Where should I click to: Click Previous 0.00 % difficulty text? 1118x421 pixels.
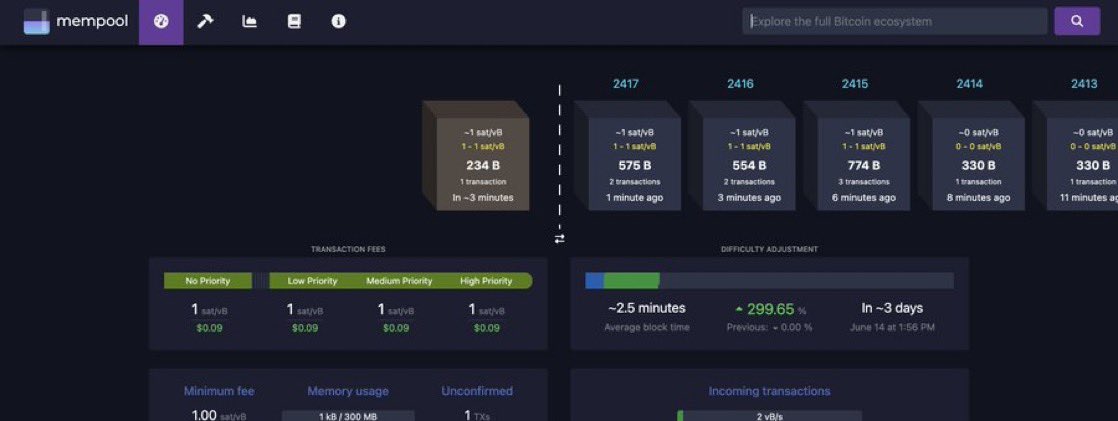(x=769, y=328)
